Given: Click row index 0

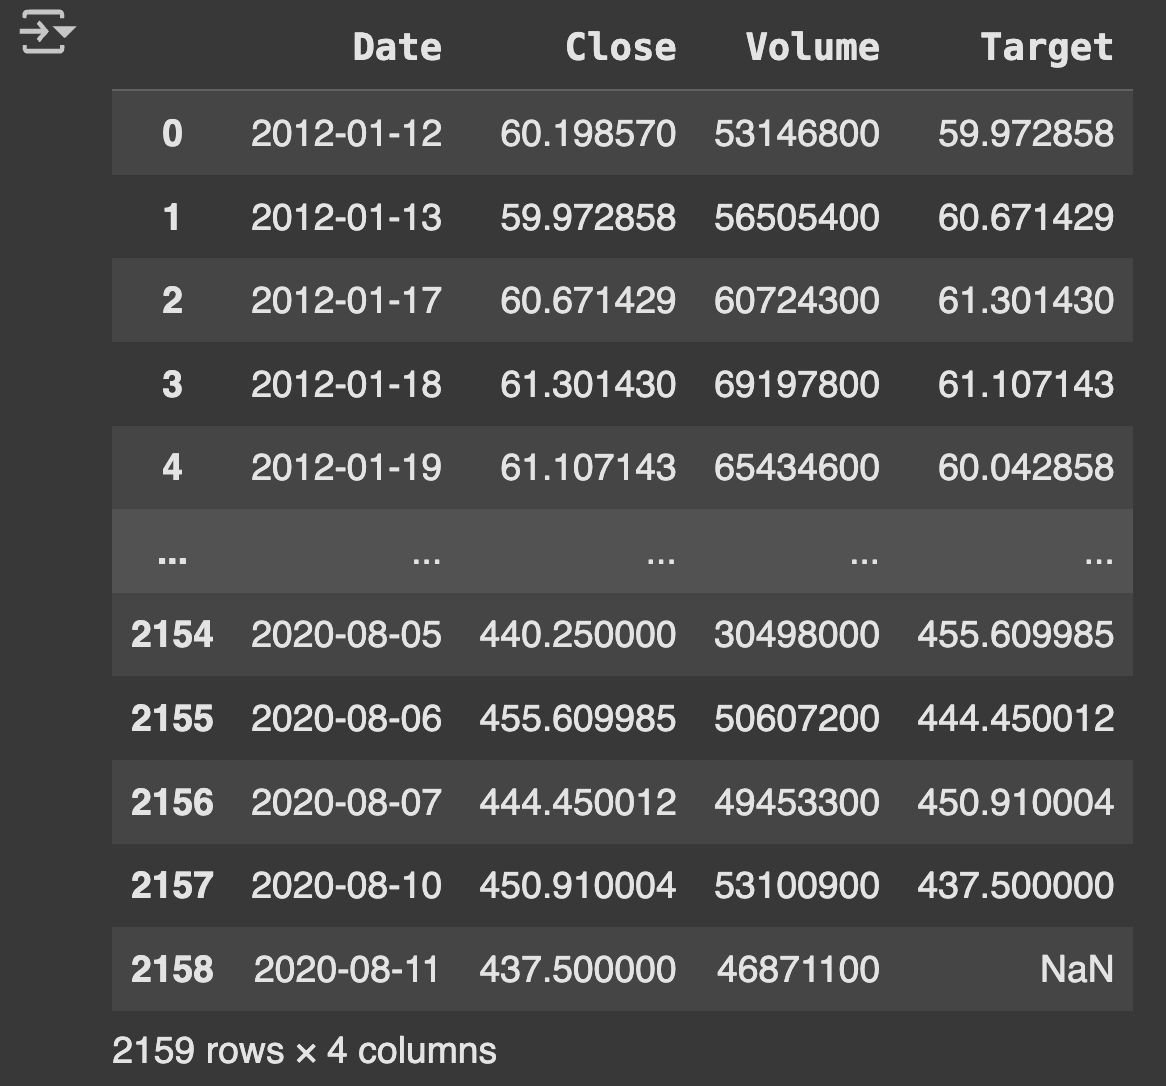Looking at the screenshot, I should 172,134.
